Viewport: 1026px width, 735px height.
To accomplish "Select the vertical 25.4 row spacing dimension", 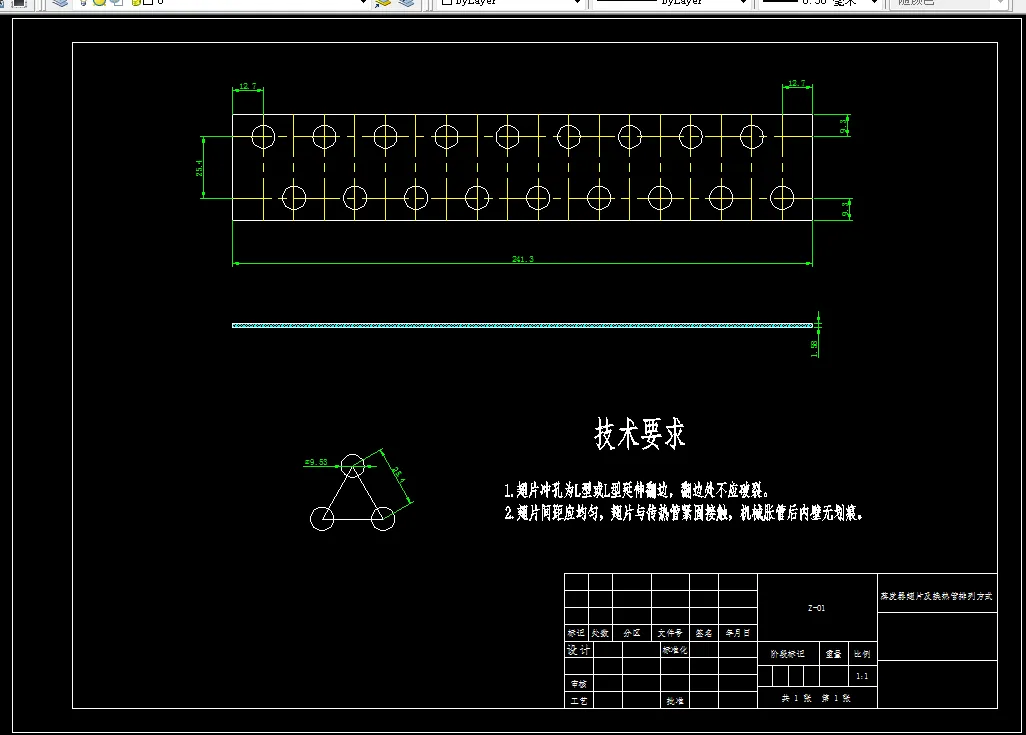I will coord(199,168).
